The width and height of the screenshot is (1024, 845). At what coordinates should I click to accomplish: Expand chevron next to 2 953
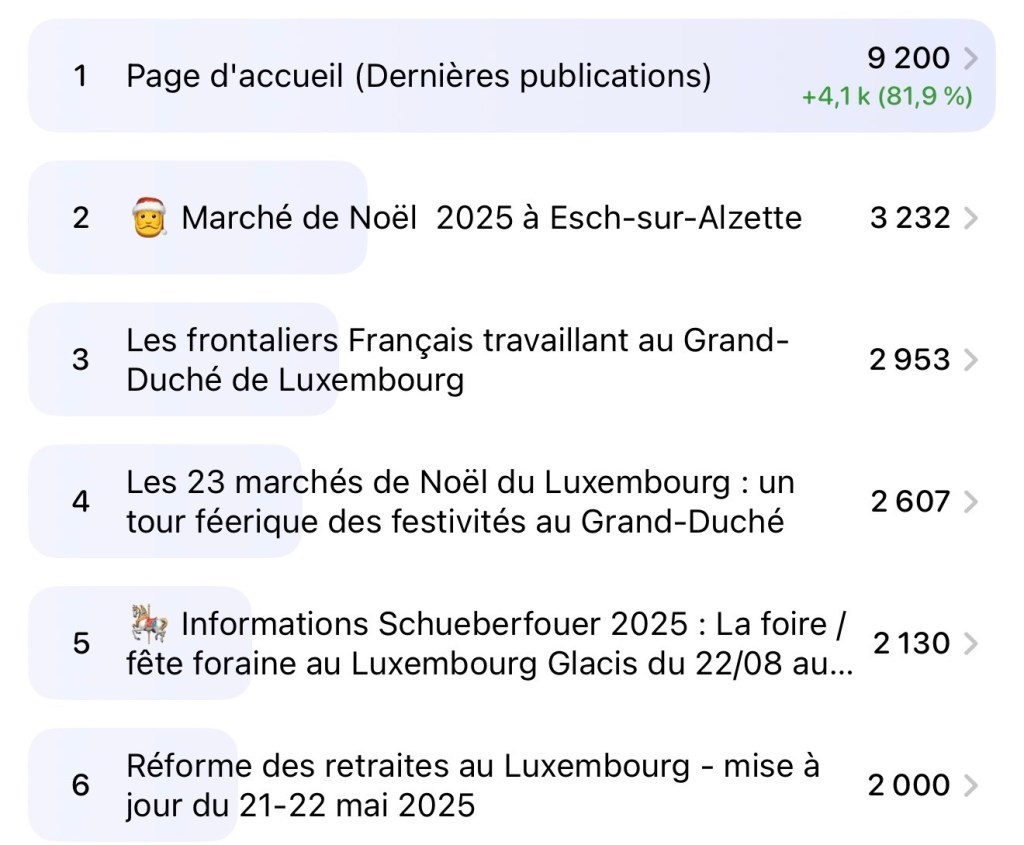pyautogui.click(x=969, y=360)
